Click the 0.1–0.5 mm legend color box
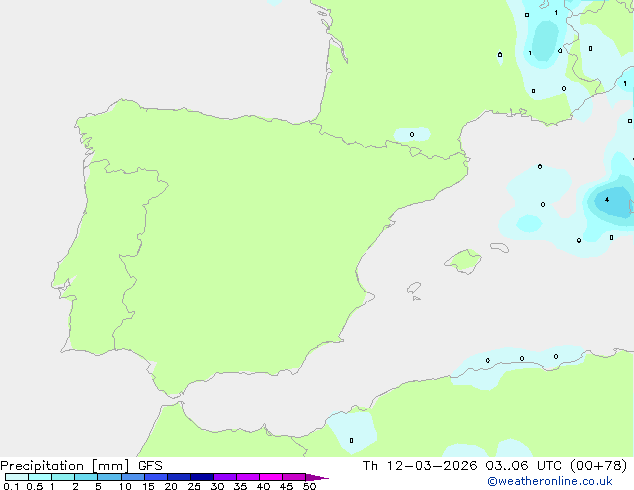Screen dimensions: 634x490 tap(17, 477)
